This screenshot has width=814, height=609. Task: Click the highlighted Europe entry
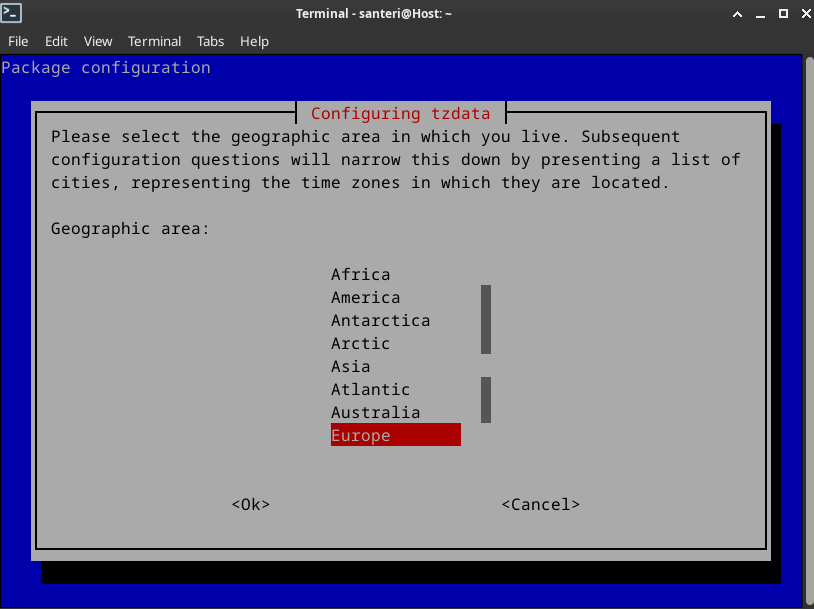(395, 436)
